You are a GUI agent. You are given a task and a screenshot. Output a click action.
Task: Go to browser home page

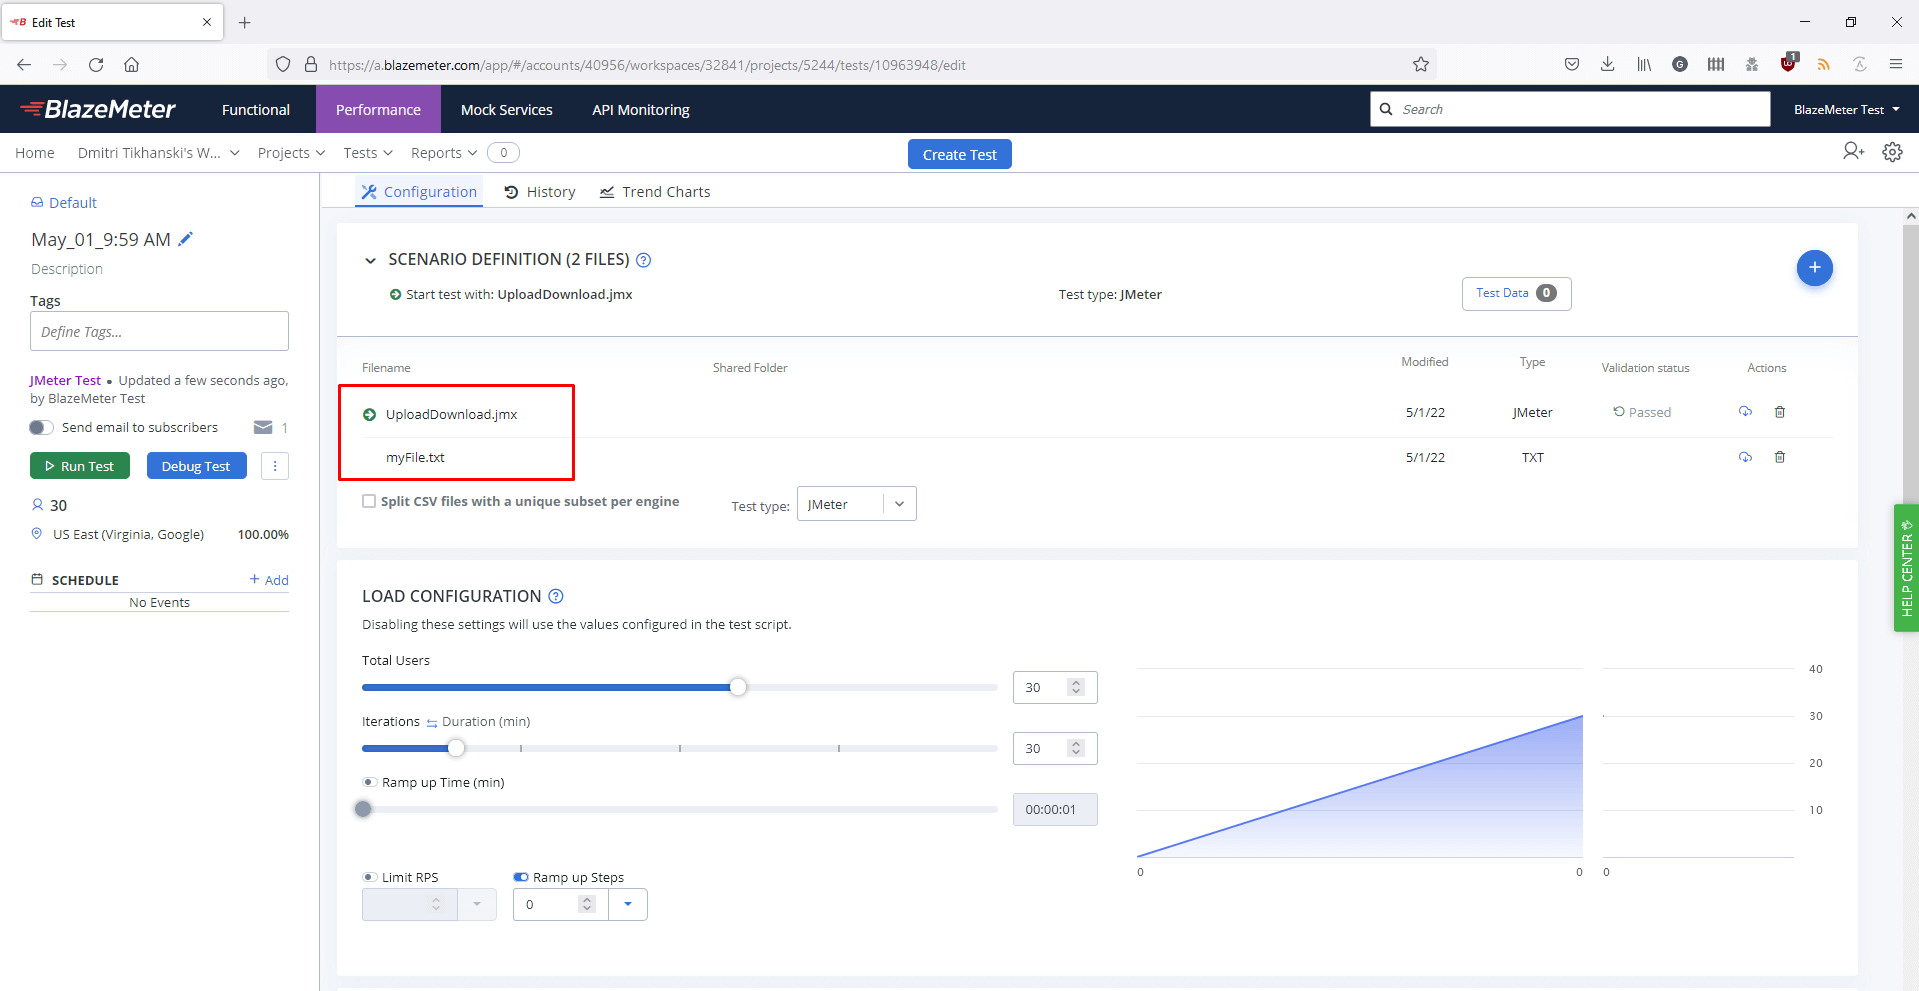[131, 65]
